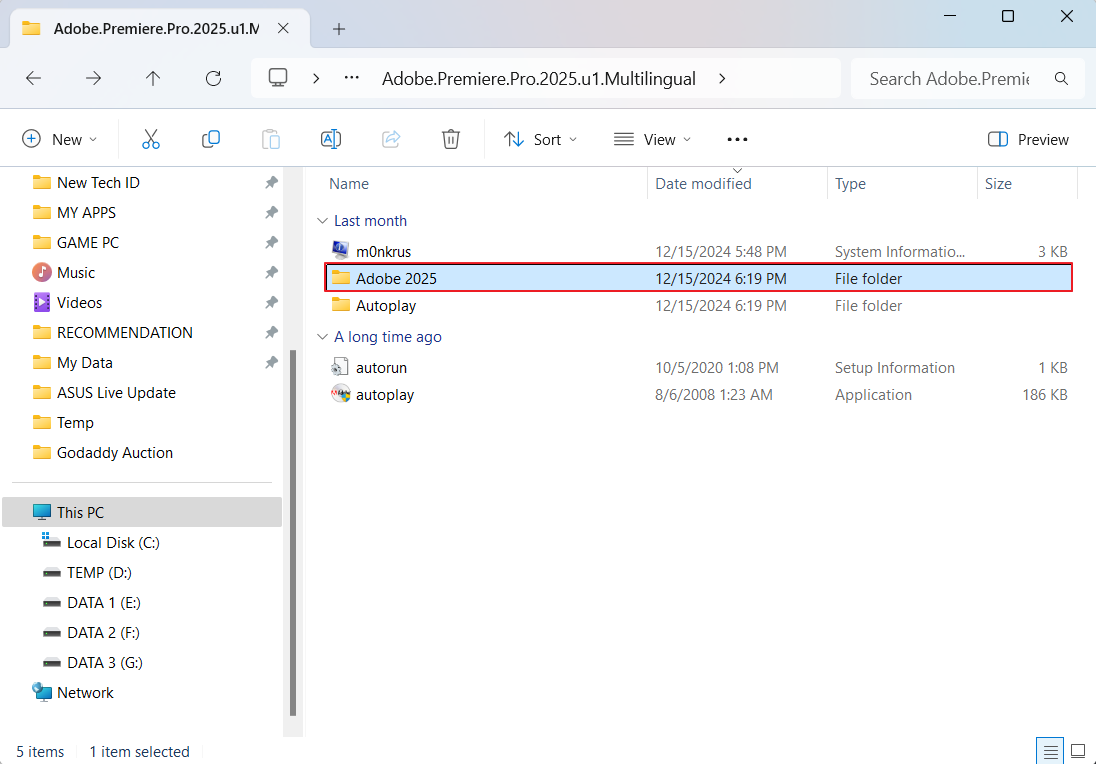Unpin GAME PC pin icon
The image size is (1096, 764).
(x=271, y=243)
